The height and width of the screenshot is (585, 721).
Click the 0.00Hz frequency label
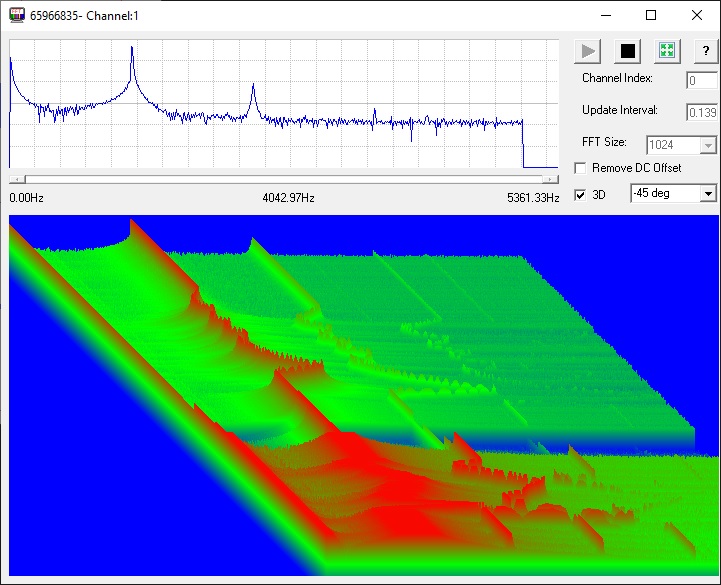[x=26, y=198]
